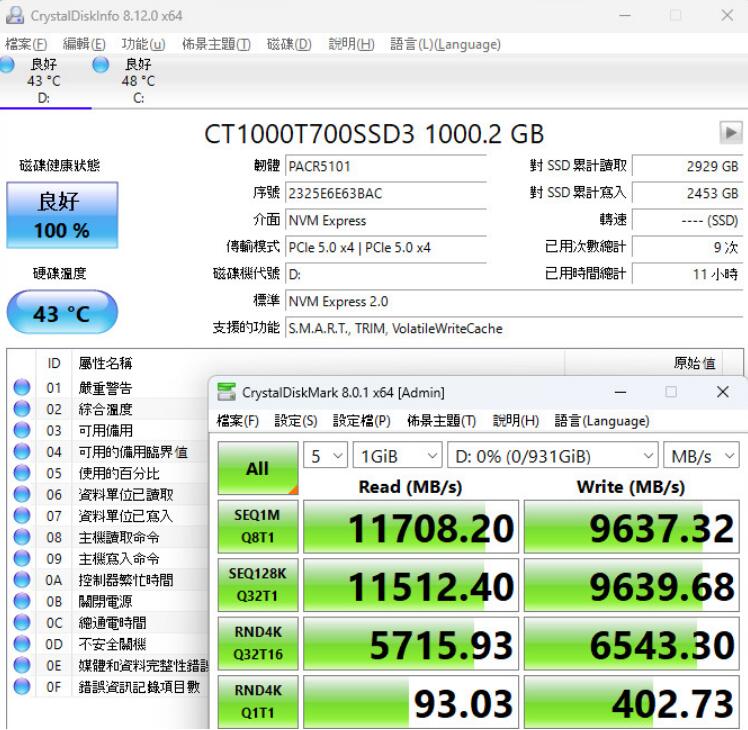
Task: Click the RND4K Q1T1 write result 402.73
Action: point(632,701)
